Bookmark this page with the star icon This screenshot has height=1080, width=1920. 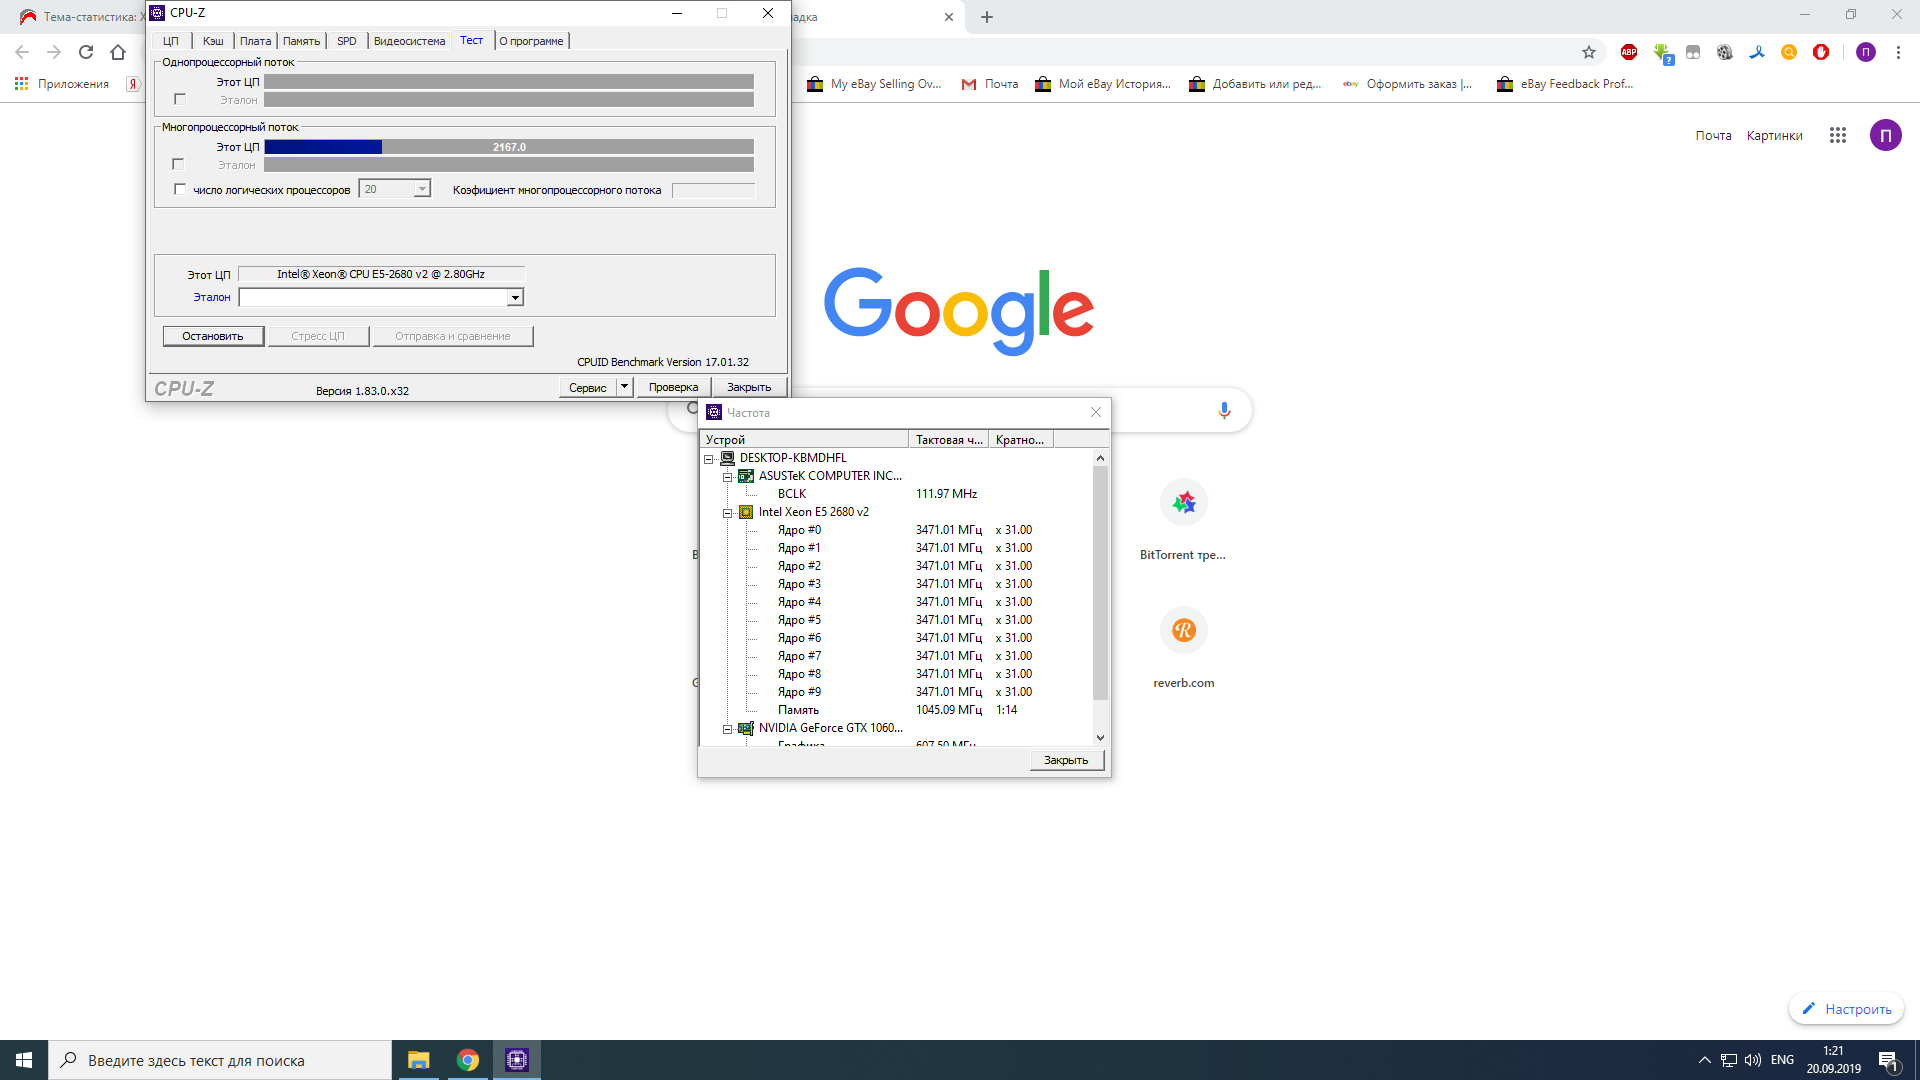click(1589, 52)
